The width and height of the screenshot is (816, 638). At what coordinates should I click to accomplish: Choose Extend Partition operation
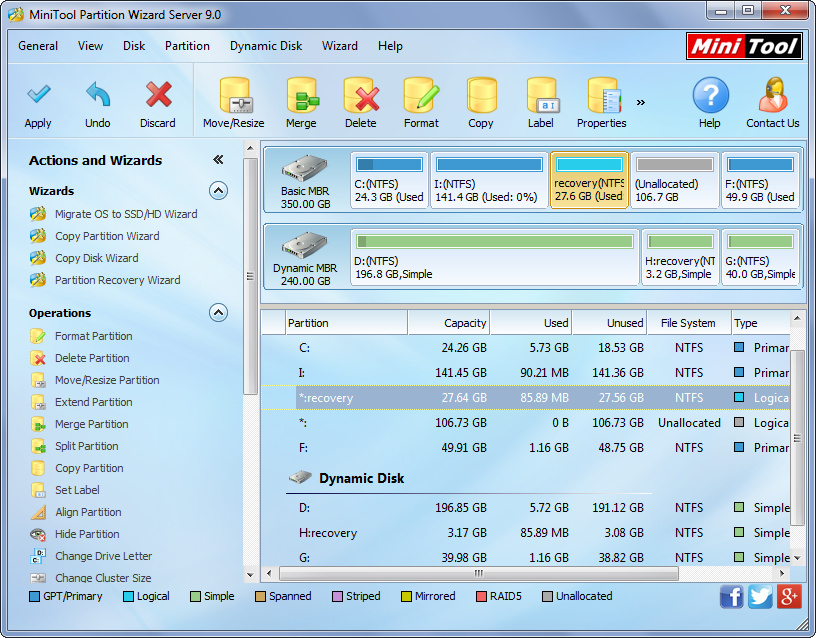point(81,402)
